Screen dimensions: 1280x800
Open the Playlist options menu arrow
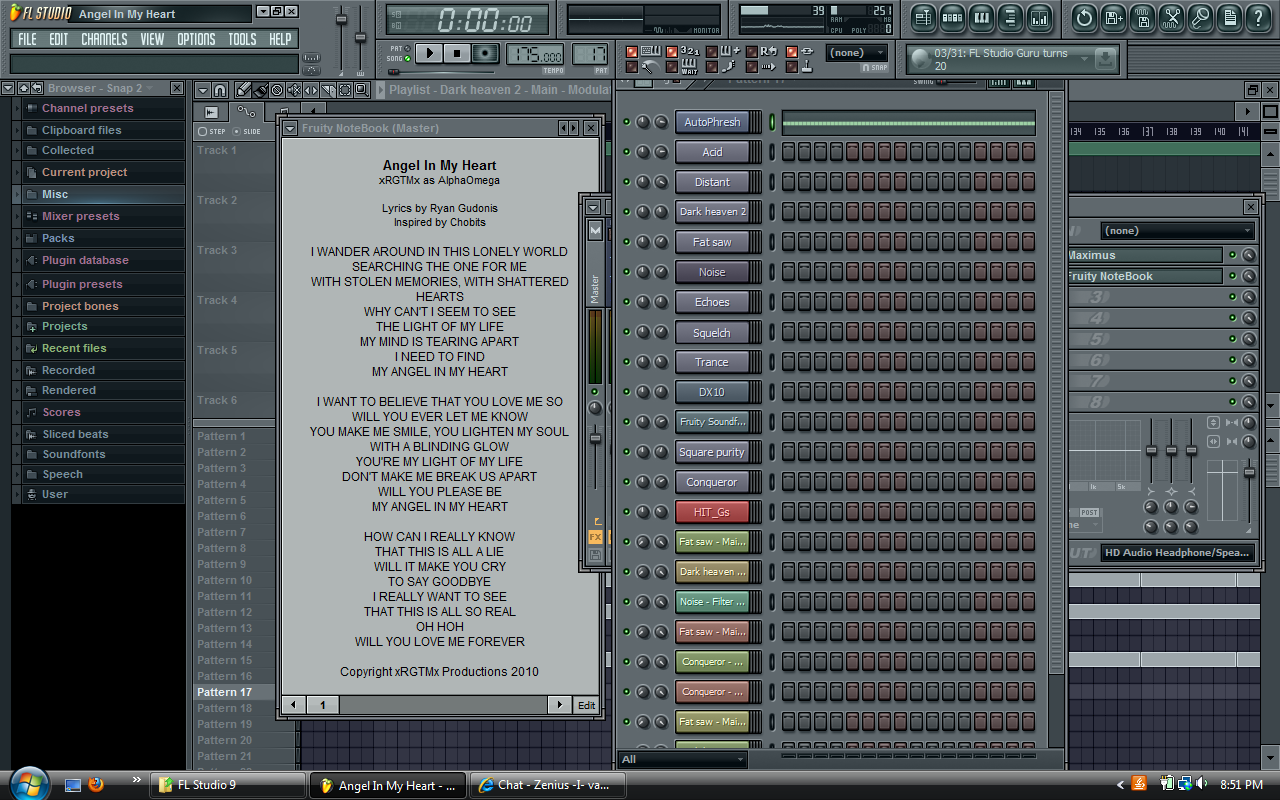pyautogui.click(x=202, y=90)
